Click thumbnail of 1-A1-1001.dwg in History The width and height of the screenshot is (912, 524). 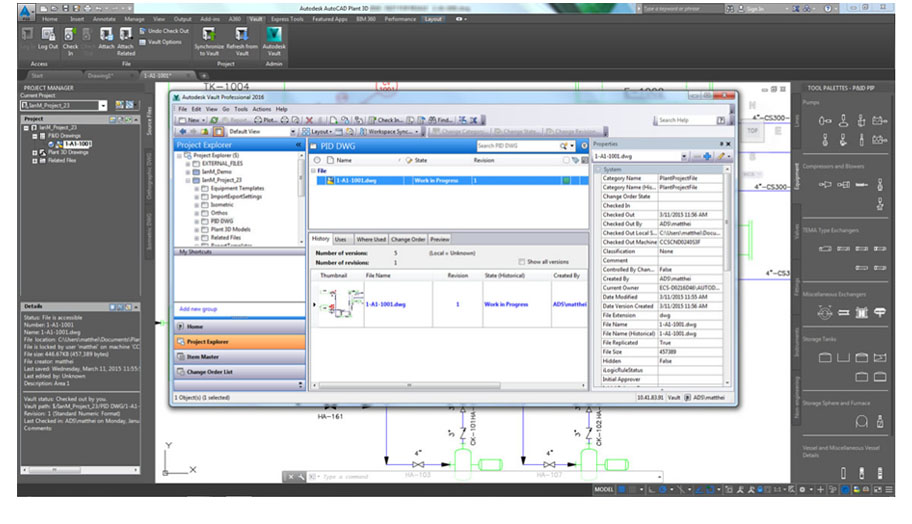click(340, 304)
